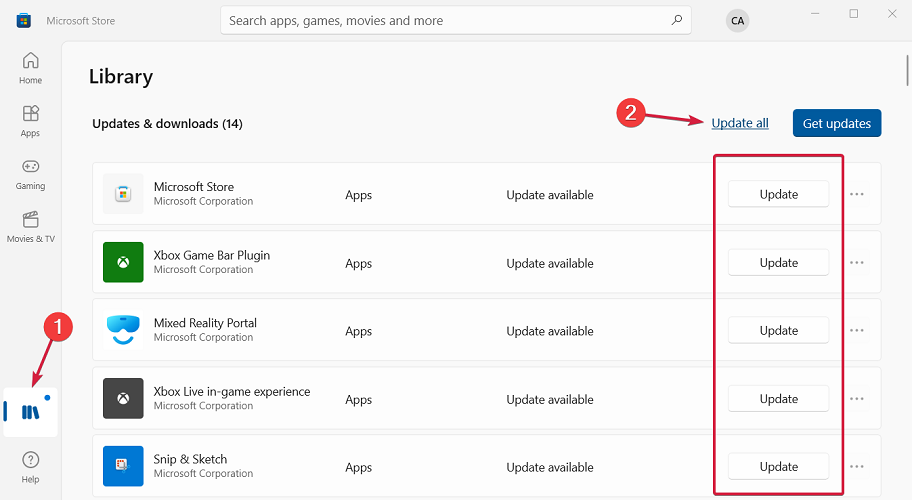Open the Gaming section

[30, 173]
